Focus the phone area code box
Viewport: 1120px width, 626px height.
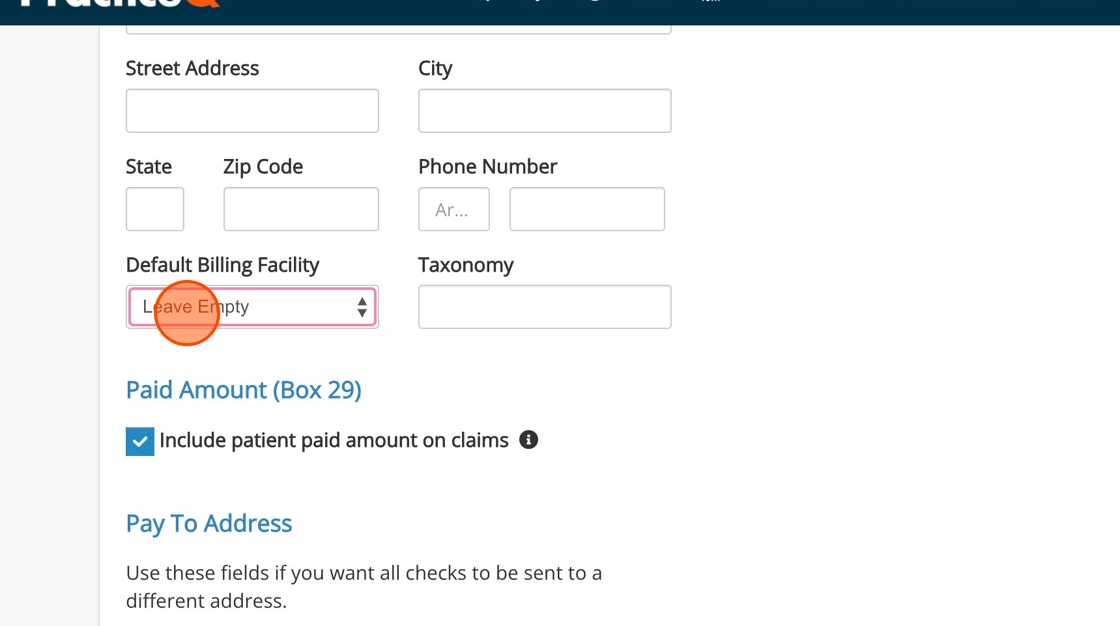click(x=453, y=209)
